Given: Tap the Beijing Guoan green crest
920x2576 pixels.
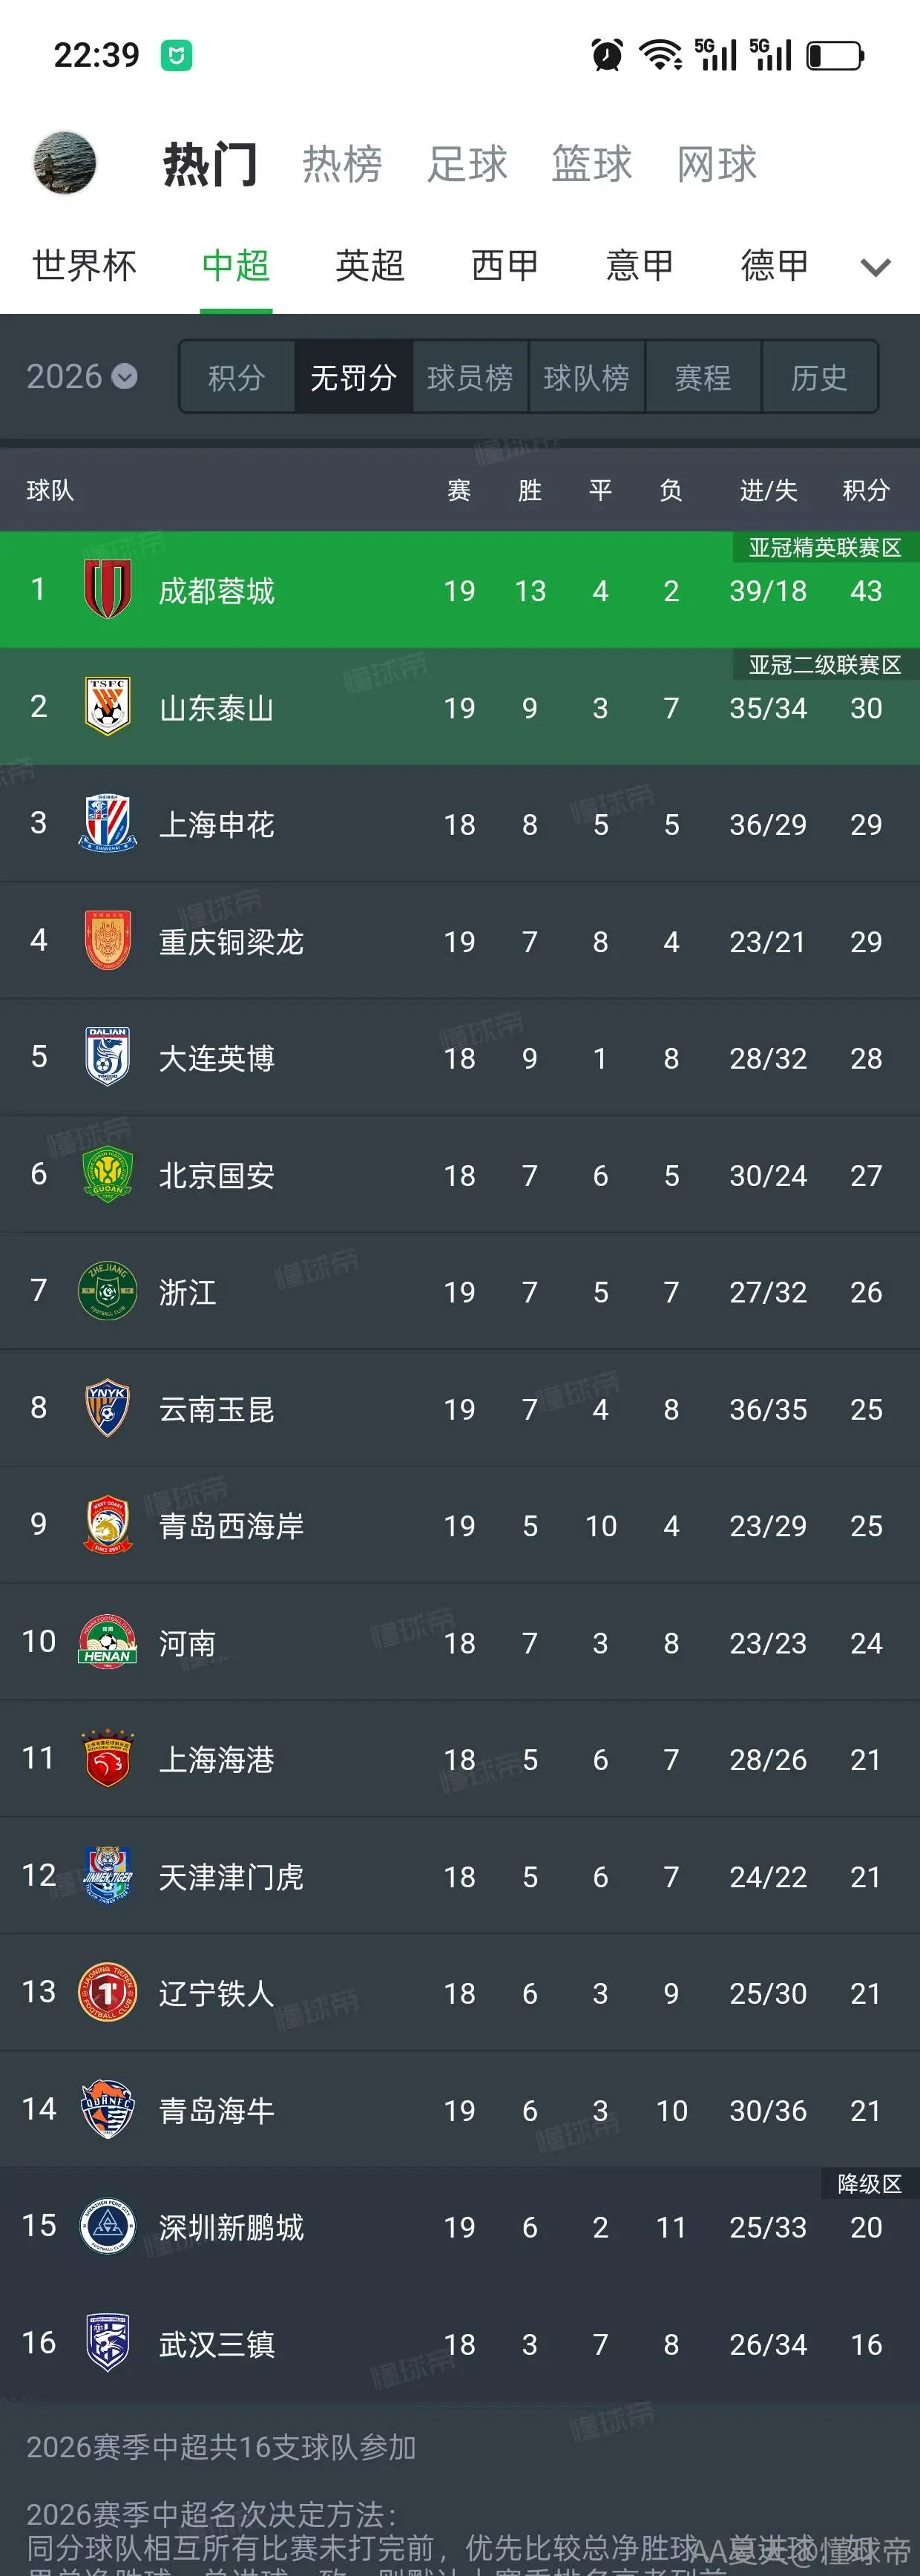Looking at the screenshot, I should tap(107, 1175).
